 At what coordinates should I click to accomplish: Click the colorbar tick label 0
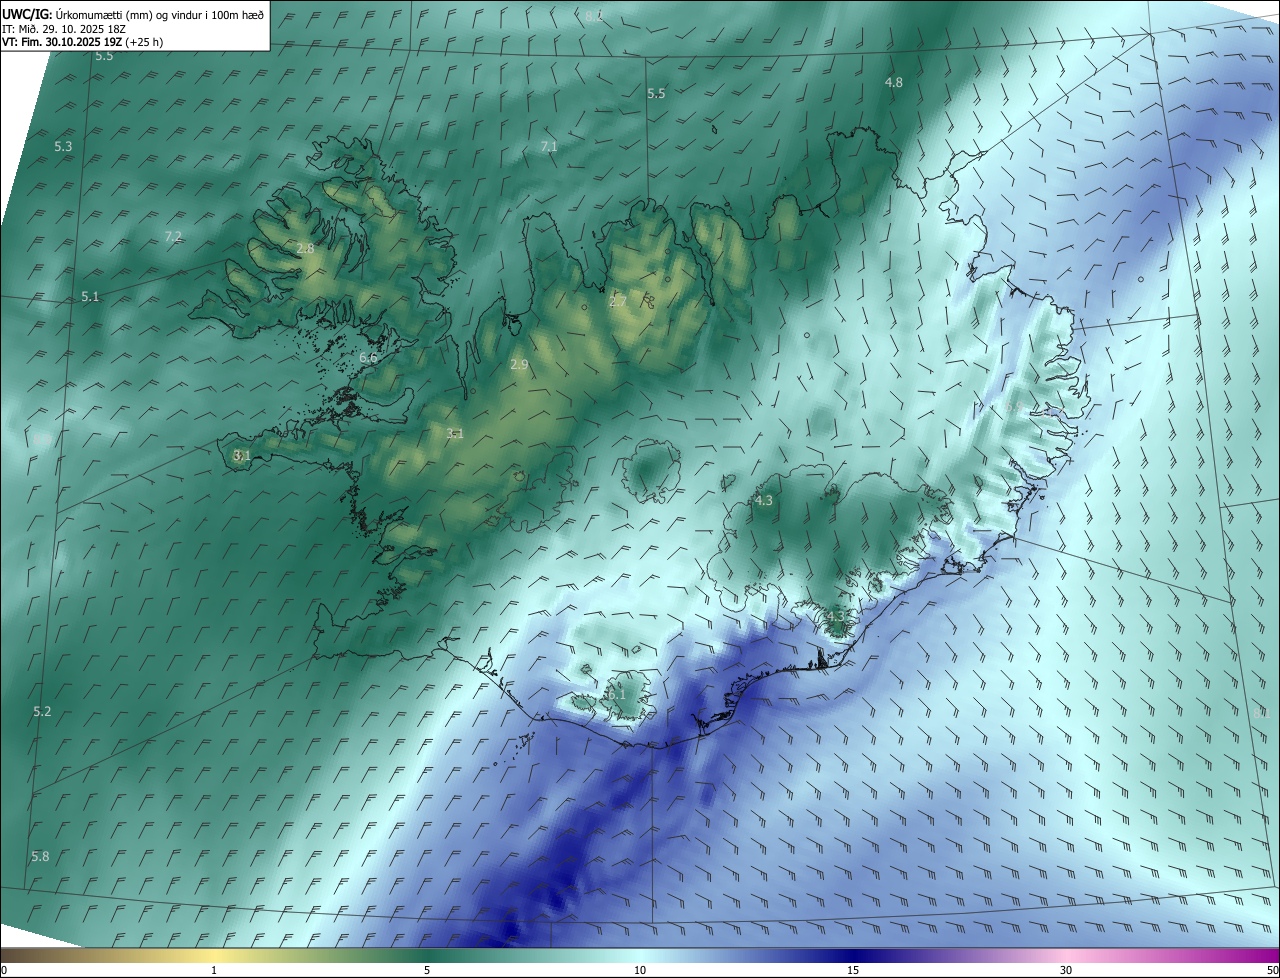point(4,970)
